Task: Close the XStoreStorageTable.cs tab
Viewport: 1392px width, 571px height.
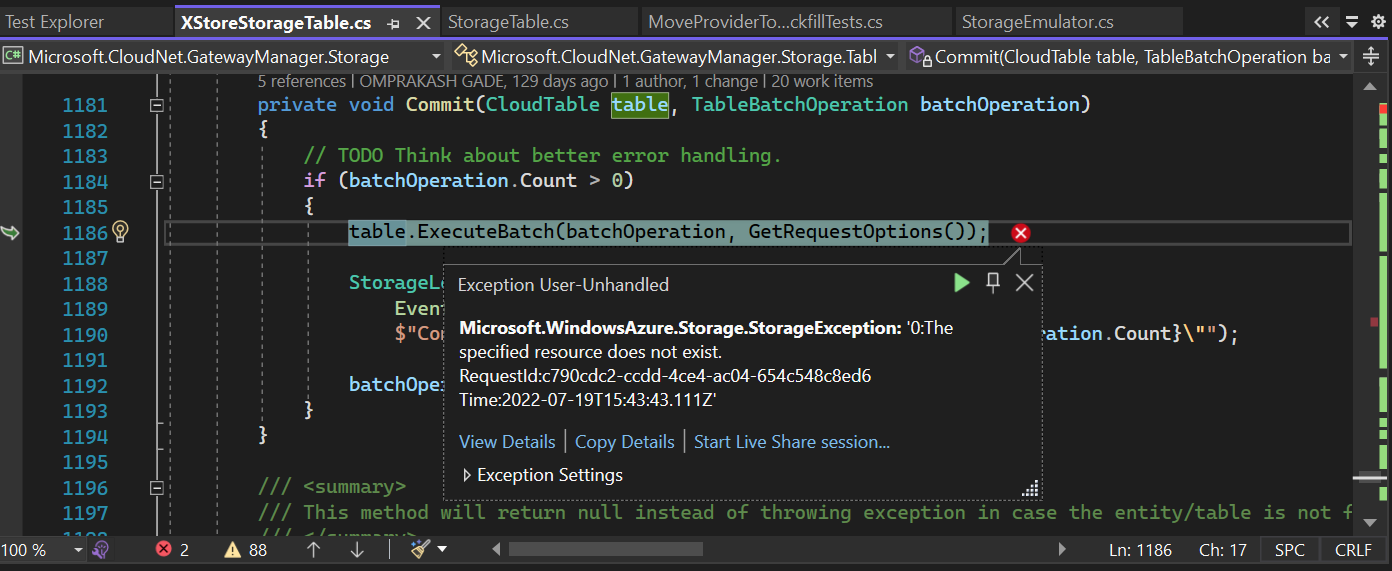Action: pos(424,22)
